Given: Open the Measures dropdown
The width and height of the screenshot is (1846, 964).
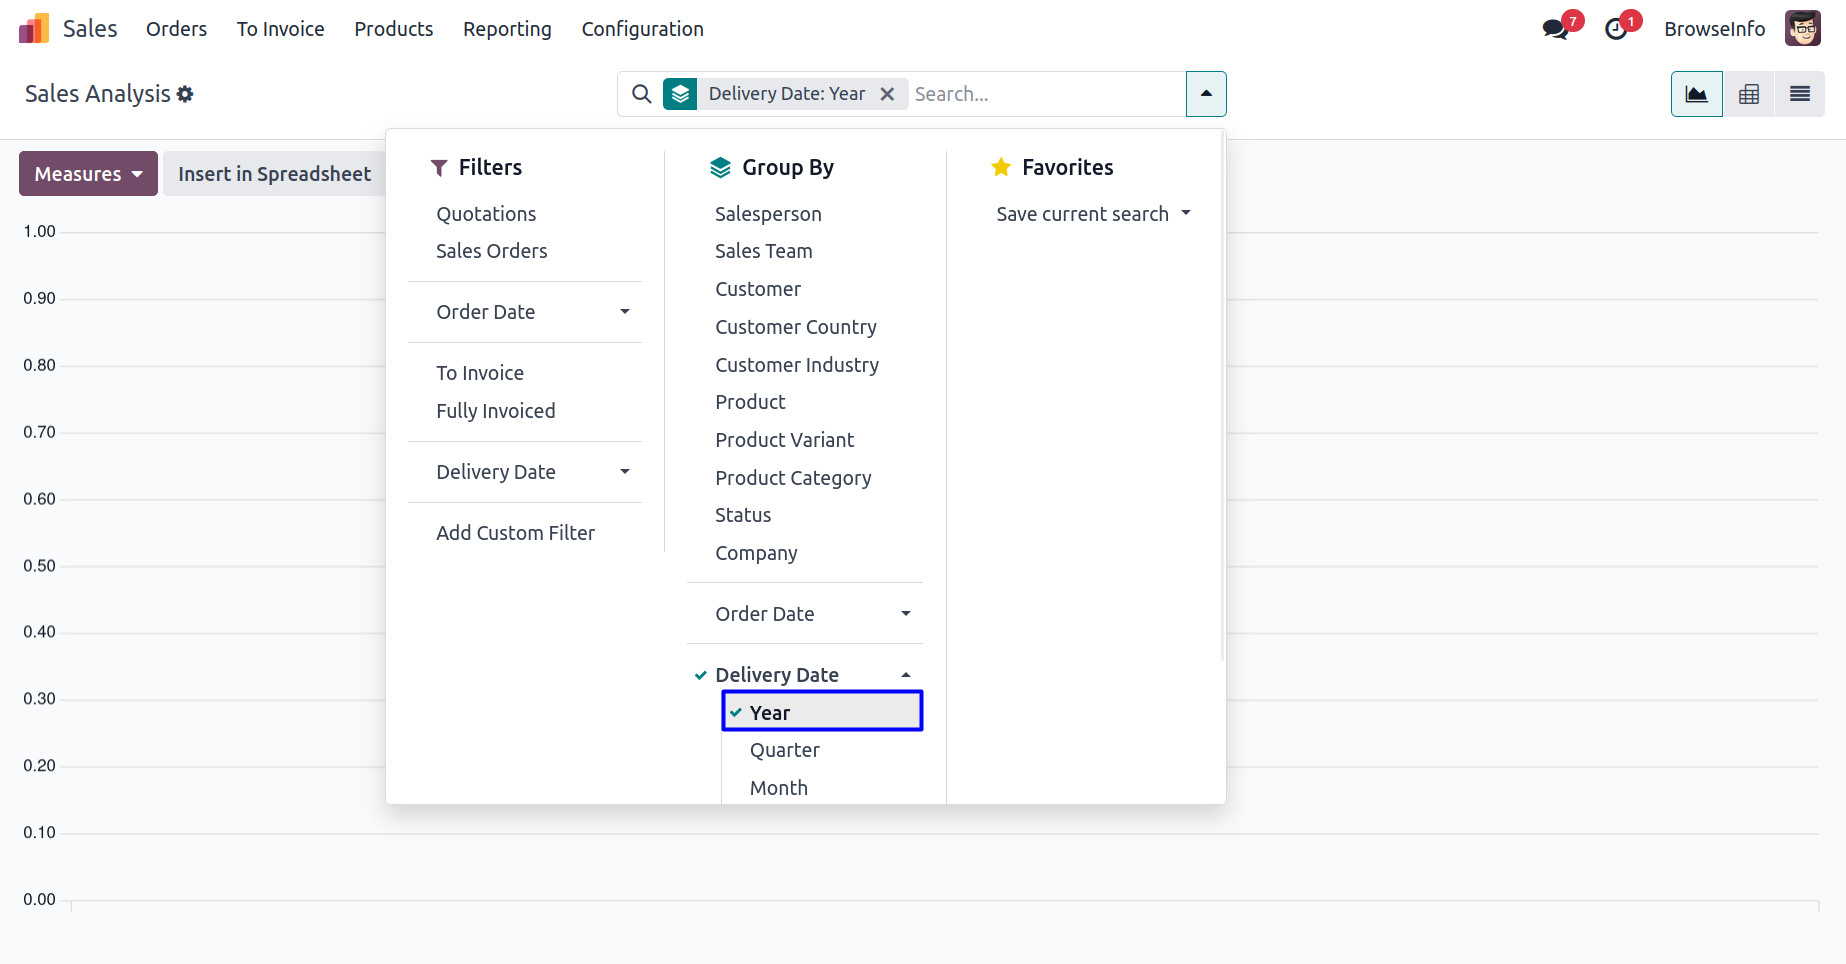Looking at the screenshot, I should coord(88,174).
